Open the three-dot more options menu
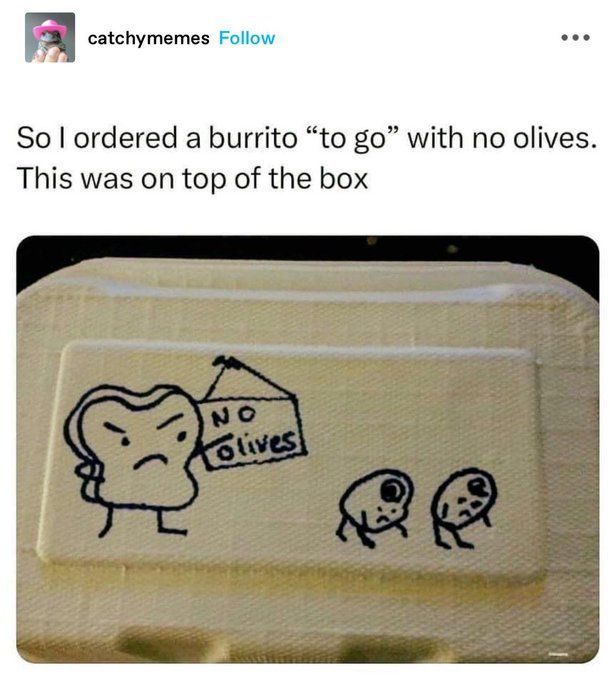Screen dimensions: 610x680 575,38
